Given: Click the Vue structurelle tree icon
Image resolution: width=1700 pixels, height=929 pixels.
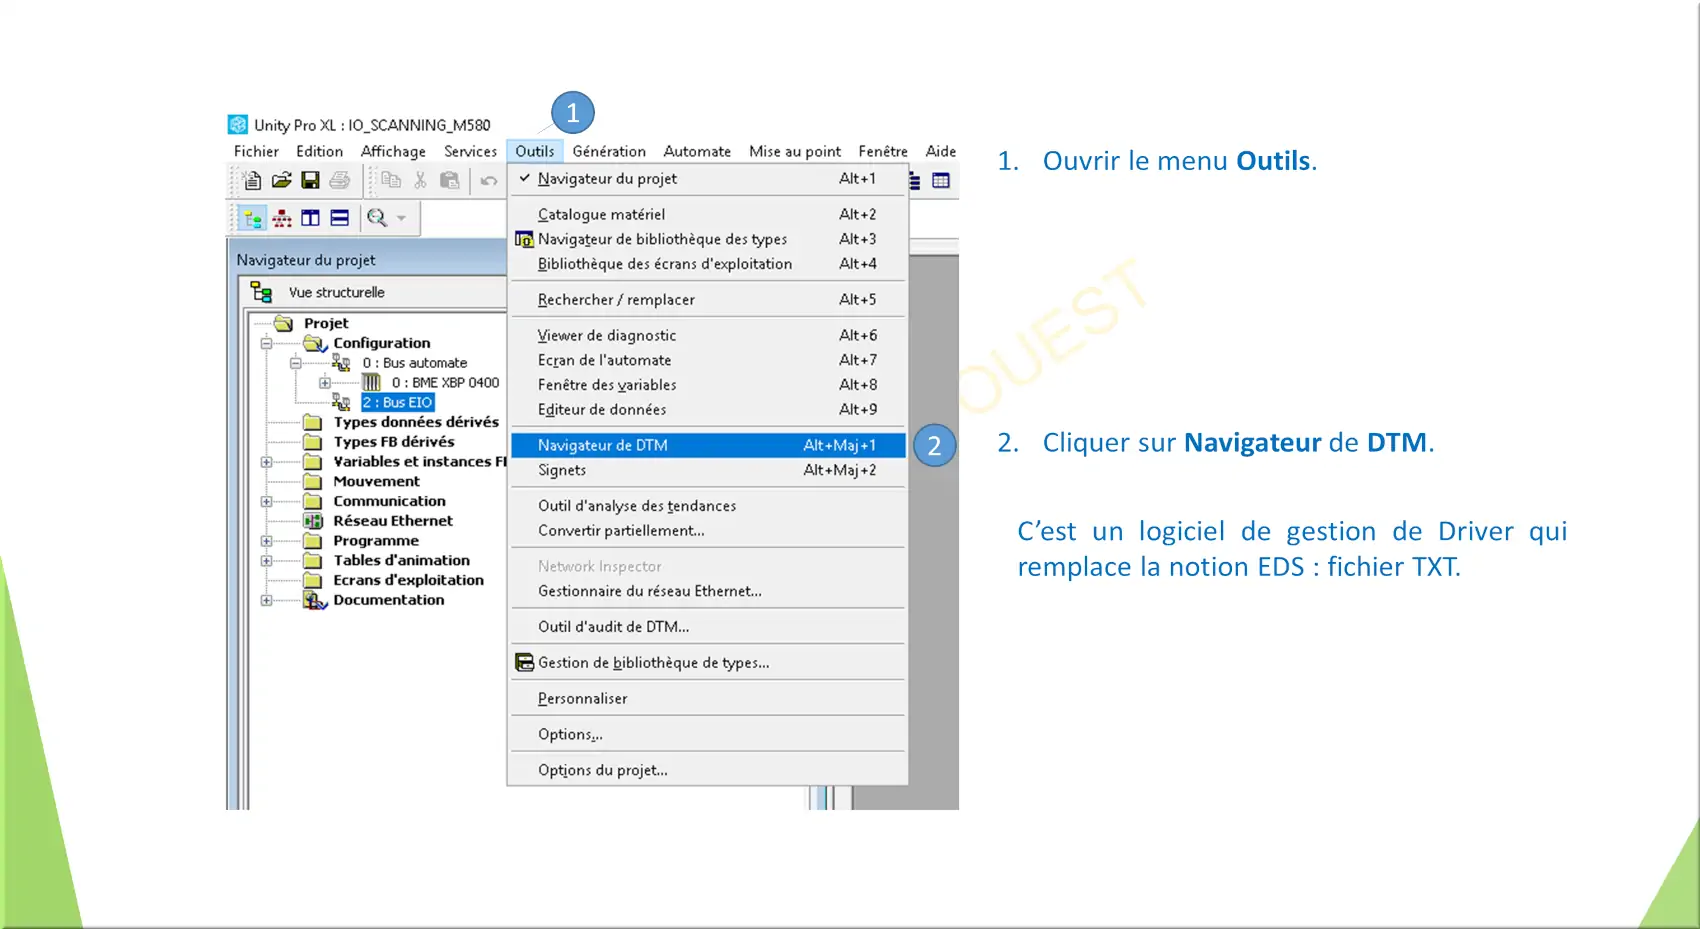Looking at the screenshot, I should tap(262, 292).
